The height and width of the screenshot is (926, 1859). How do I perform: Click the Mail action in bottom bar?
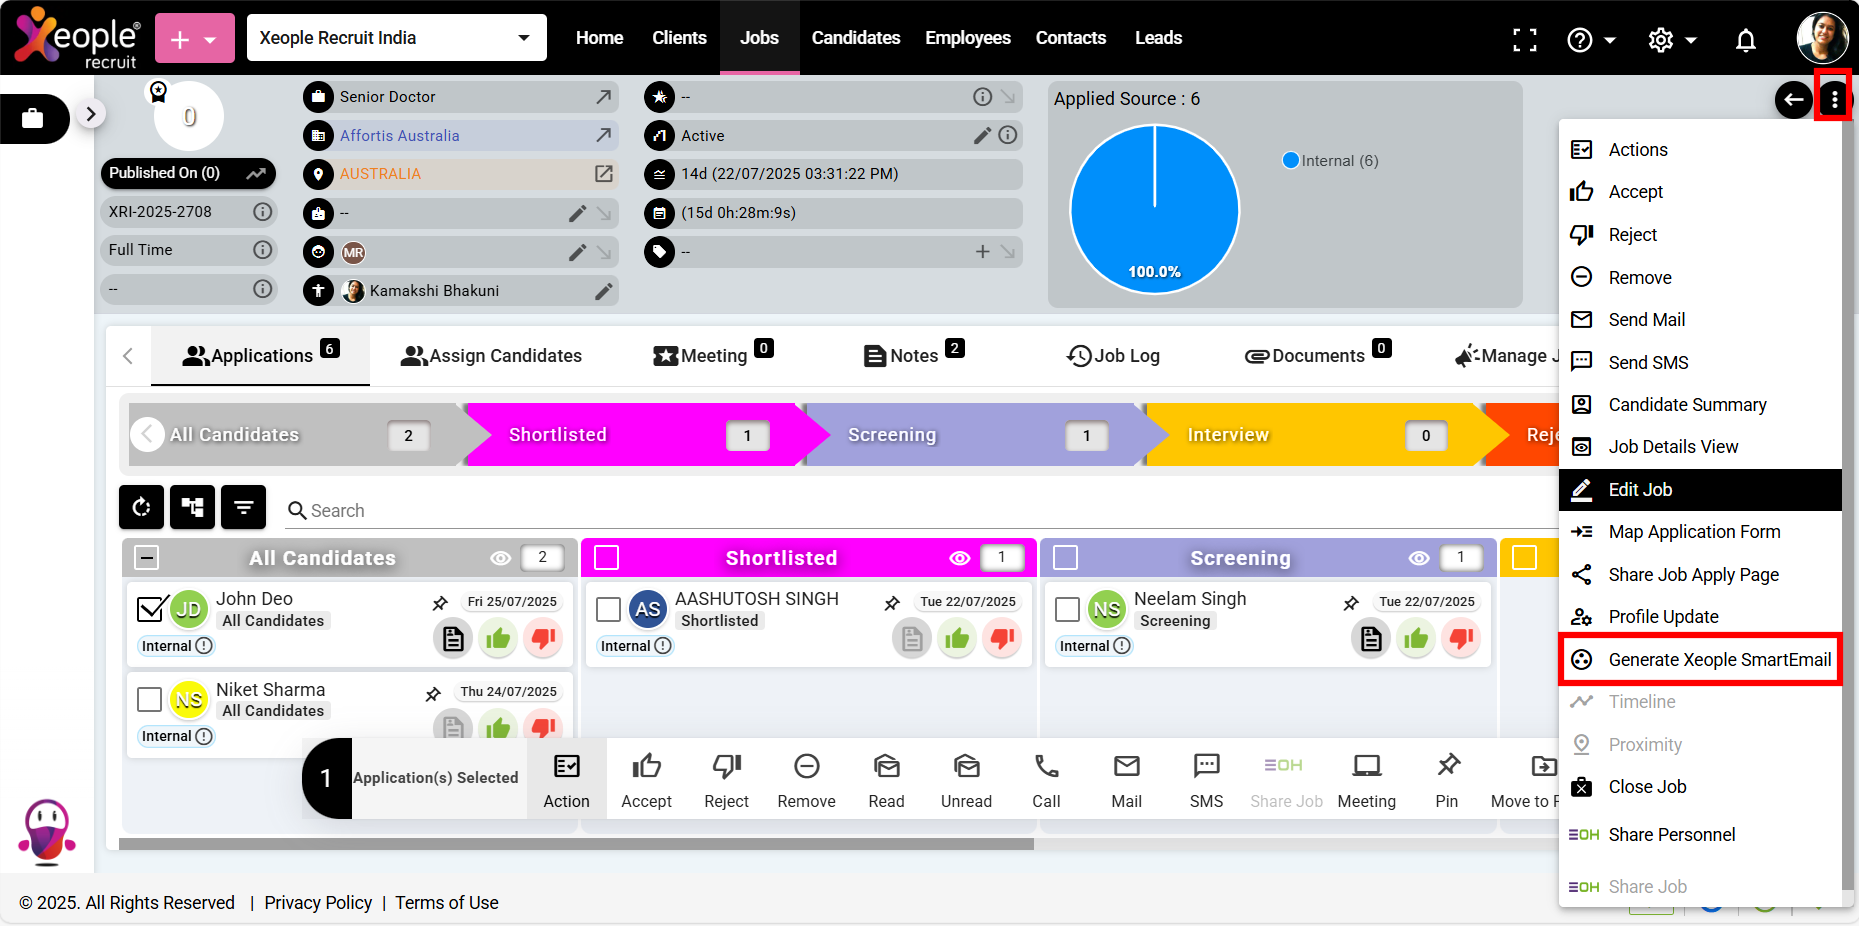(1126, 780)
